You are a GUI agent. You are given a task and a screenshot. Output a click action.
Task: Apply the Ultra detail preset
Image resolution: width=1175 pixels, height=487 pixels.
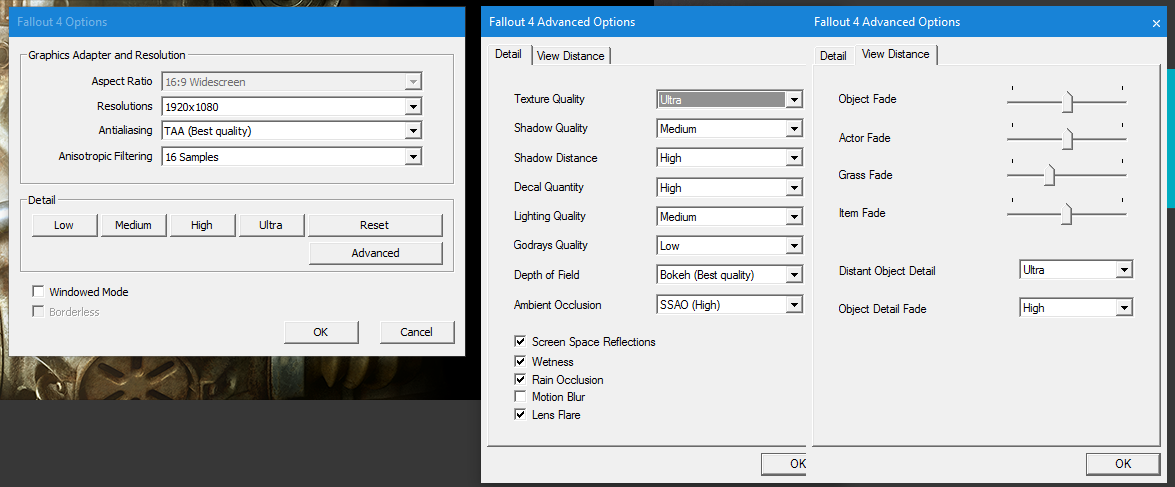click(271, 225)
